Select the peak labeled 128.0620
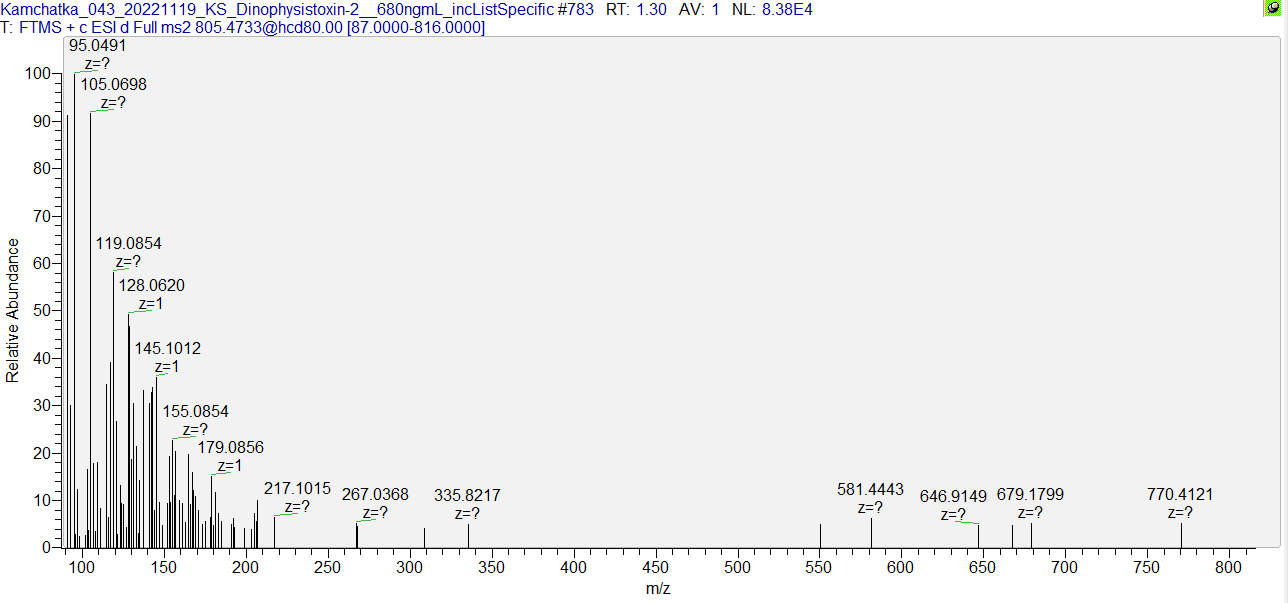This screenshot has width=1288, height=603. 151,286
